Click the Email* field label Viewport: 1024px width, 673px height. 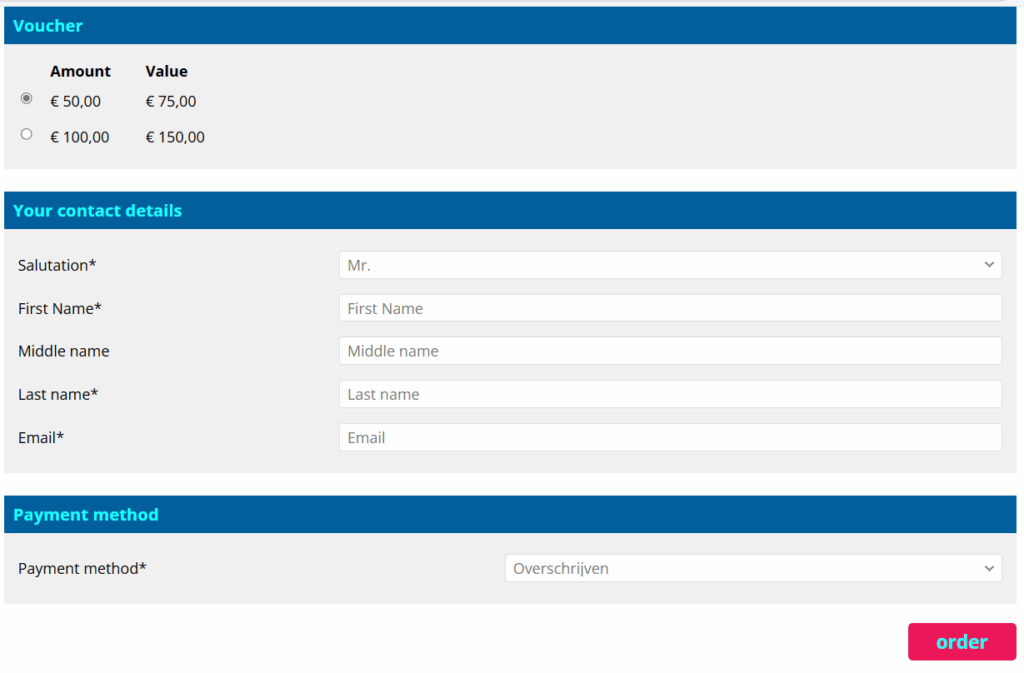coord(40,437)
